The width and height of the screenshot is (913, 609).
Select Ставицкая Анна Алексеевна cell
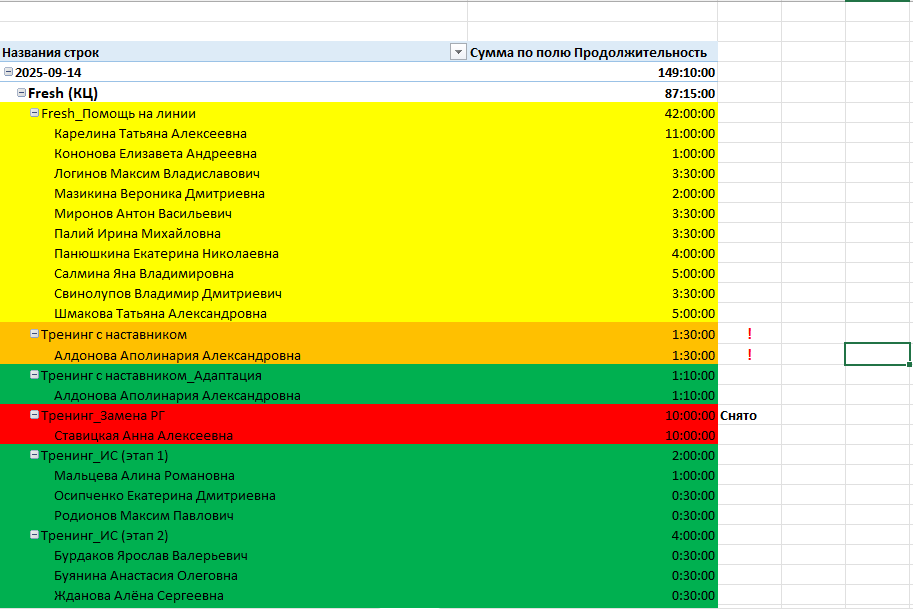(x=143, y=435)
